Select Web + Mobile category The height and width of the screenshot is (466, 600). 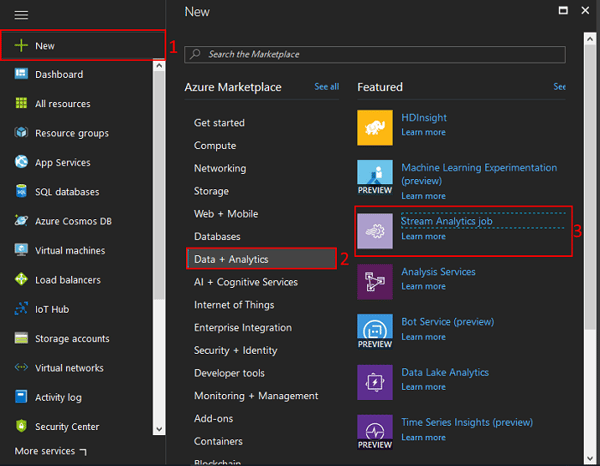226,214
